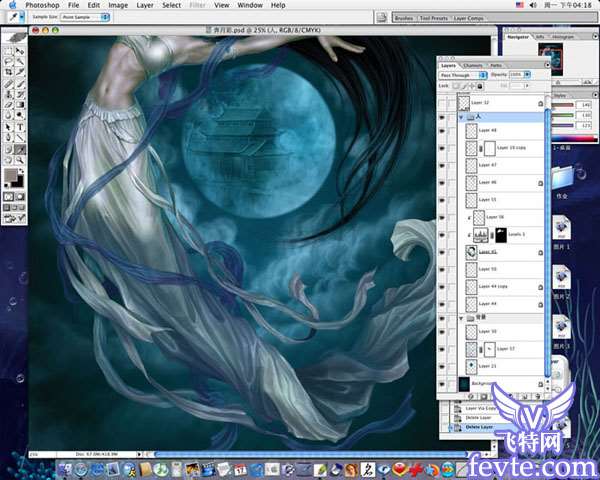
Task: Open the Layer menu
Action: [145, 5]
